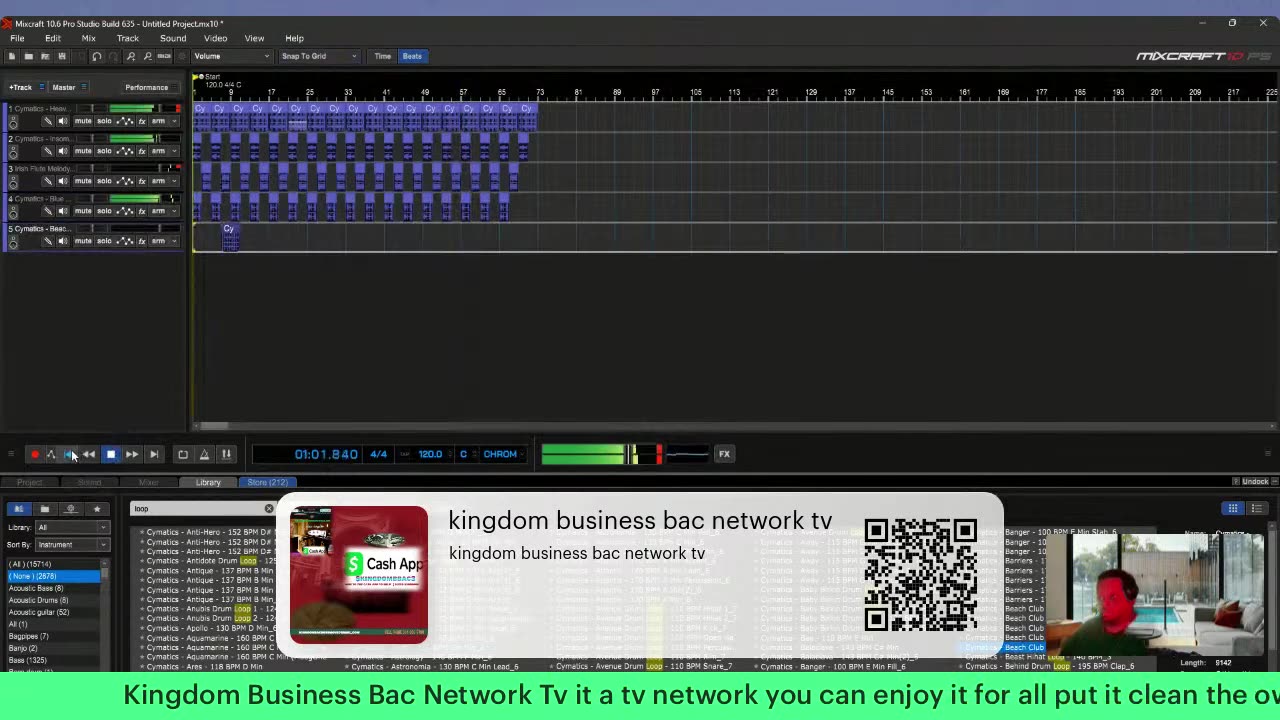Viewport: 1280px width, 720px height.
Task: Clear the loop search field with the X
Action: coord(268,509)
